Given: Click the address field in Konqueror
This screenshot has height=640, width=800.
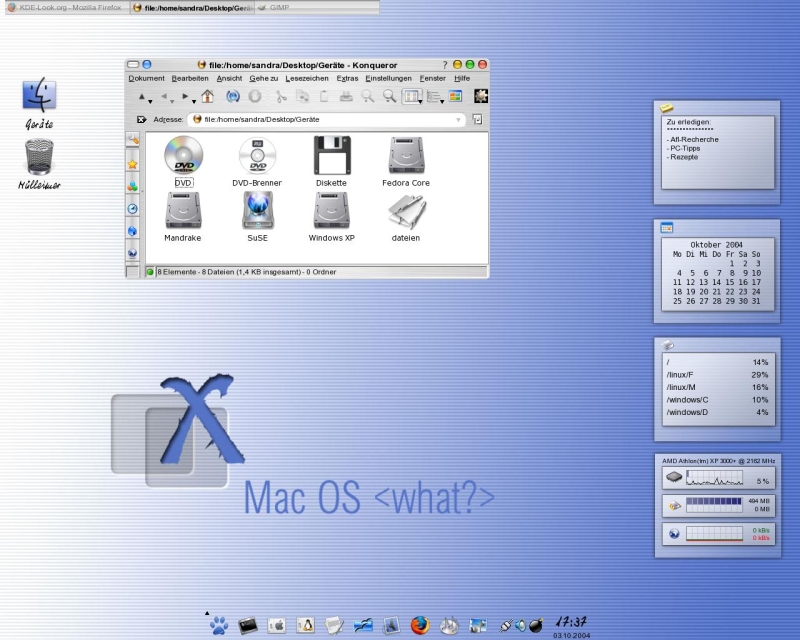Looking at the screenshot, I should (x=327, y=119).
